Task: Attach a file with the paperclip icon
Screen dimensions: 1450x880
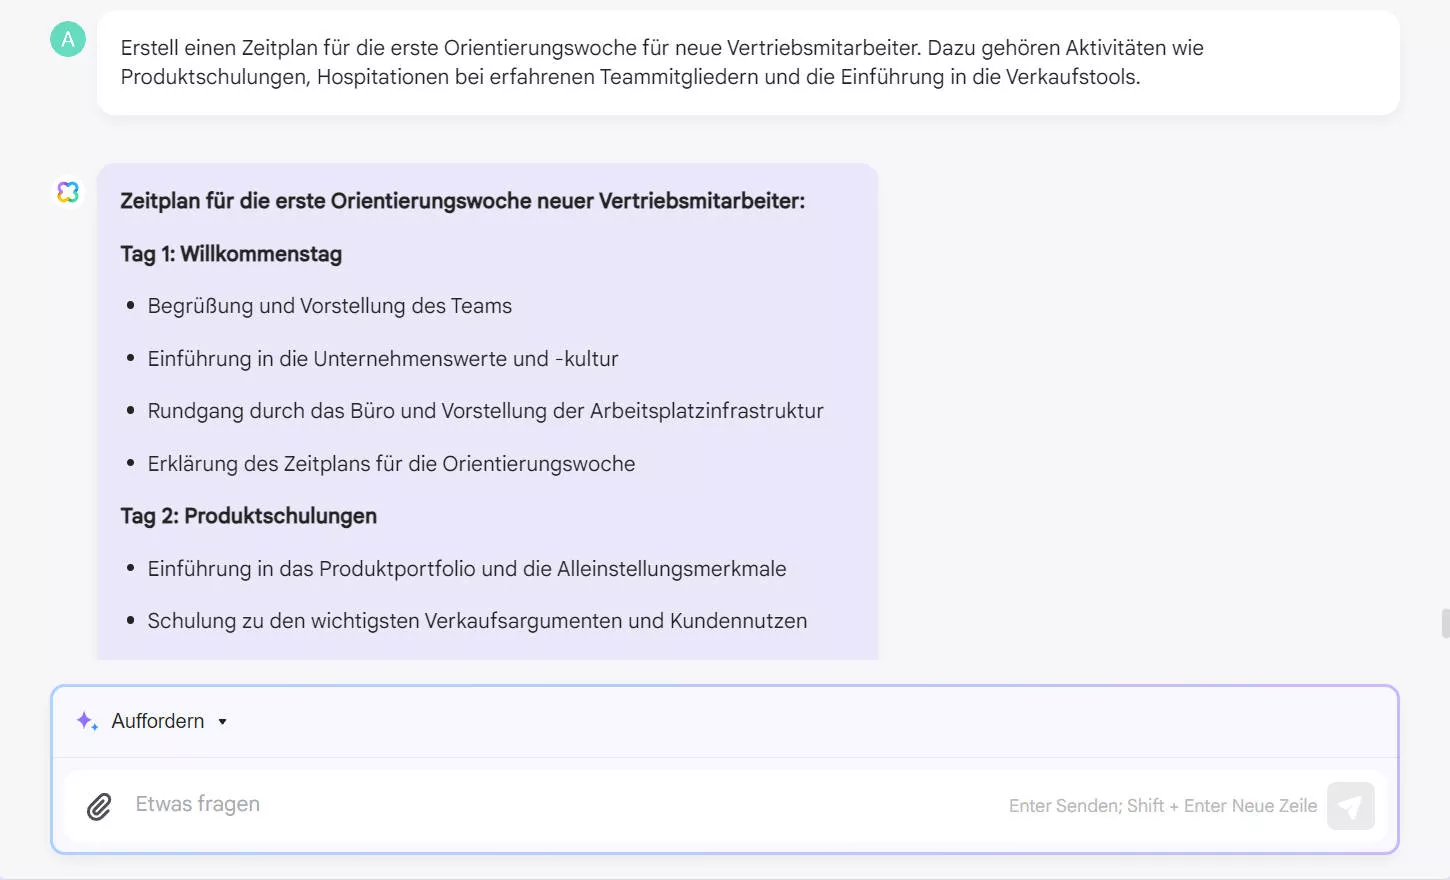Action: [x=98, y=804]
